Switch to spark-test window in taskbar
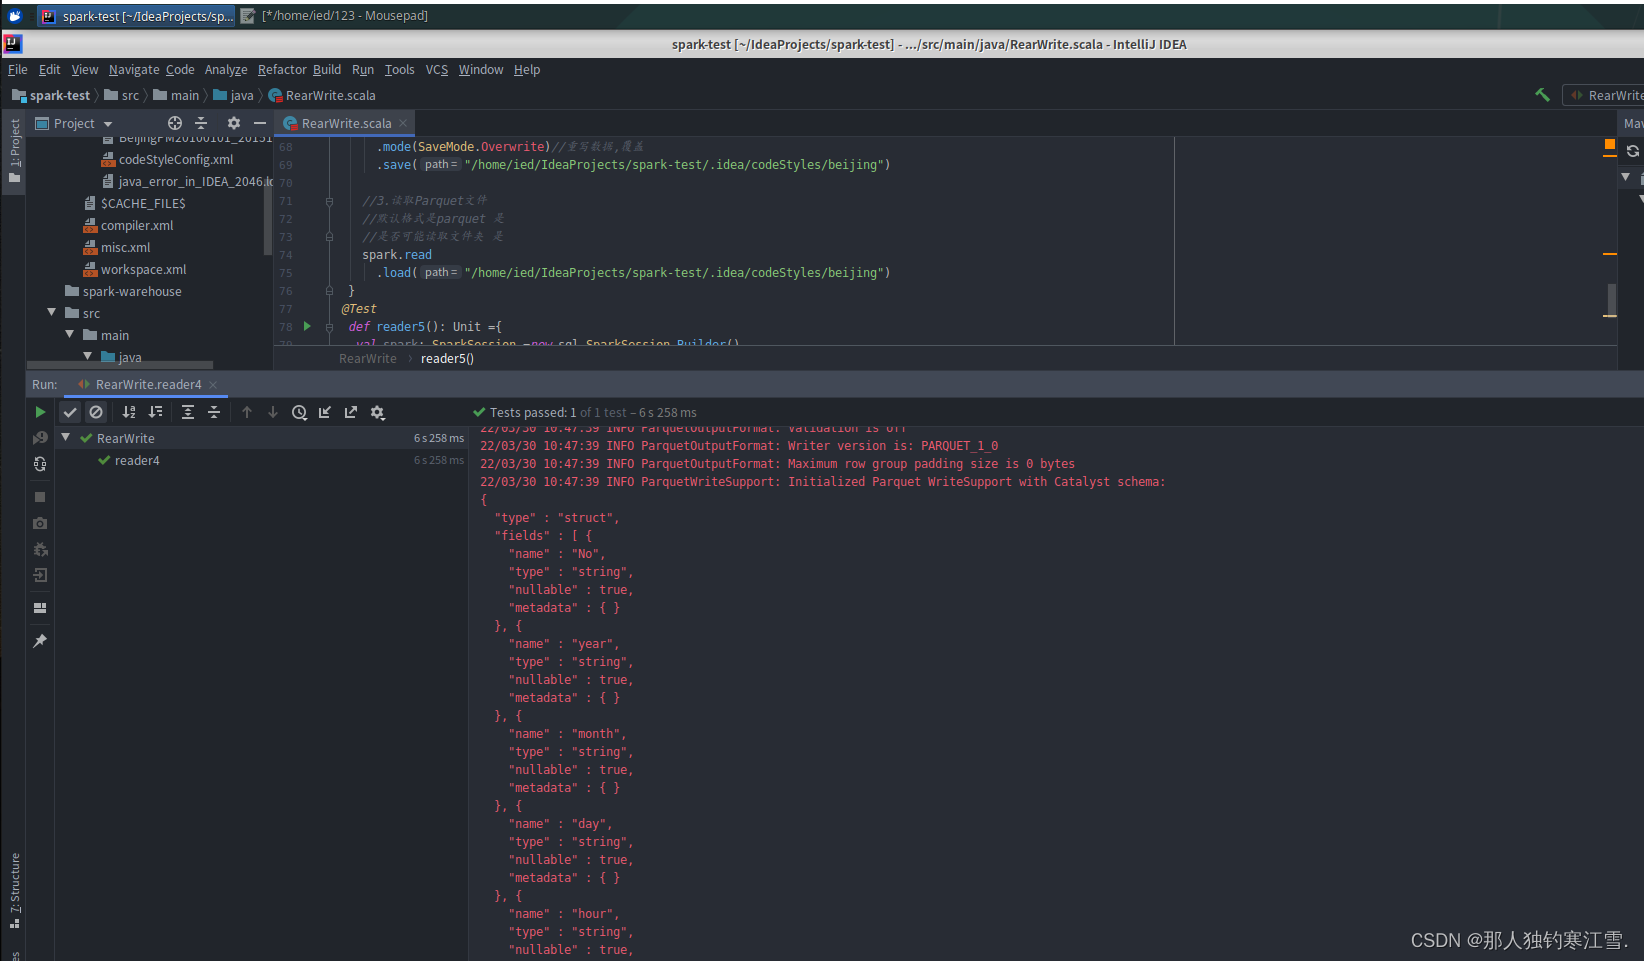This screenshot has width=1644, height=961. (x=136, y=16)
